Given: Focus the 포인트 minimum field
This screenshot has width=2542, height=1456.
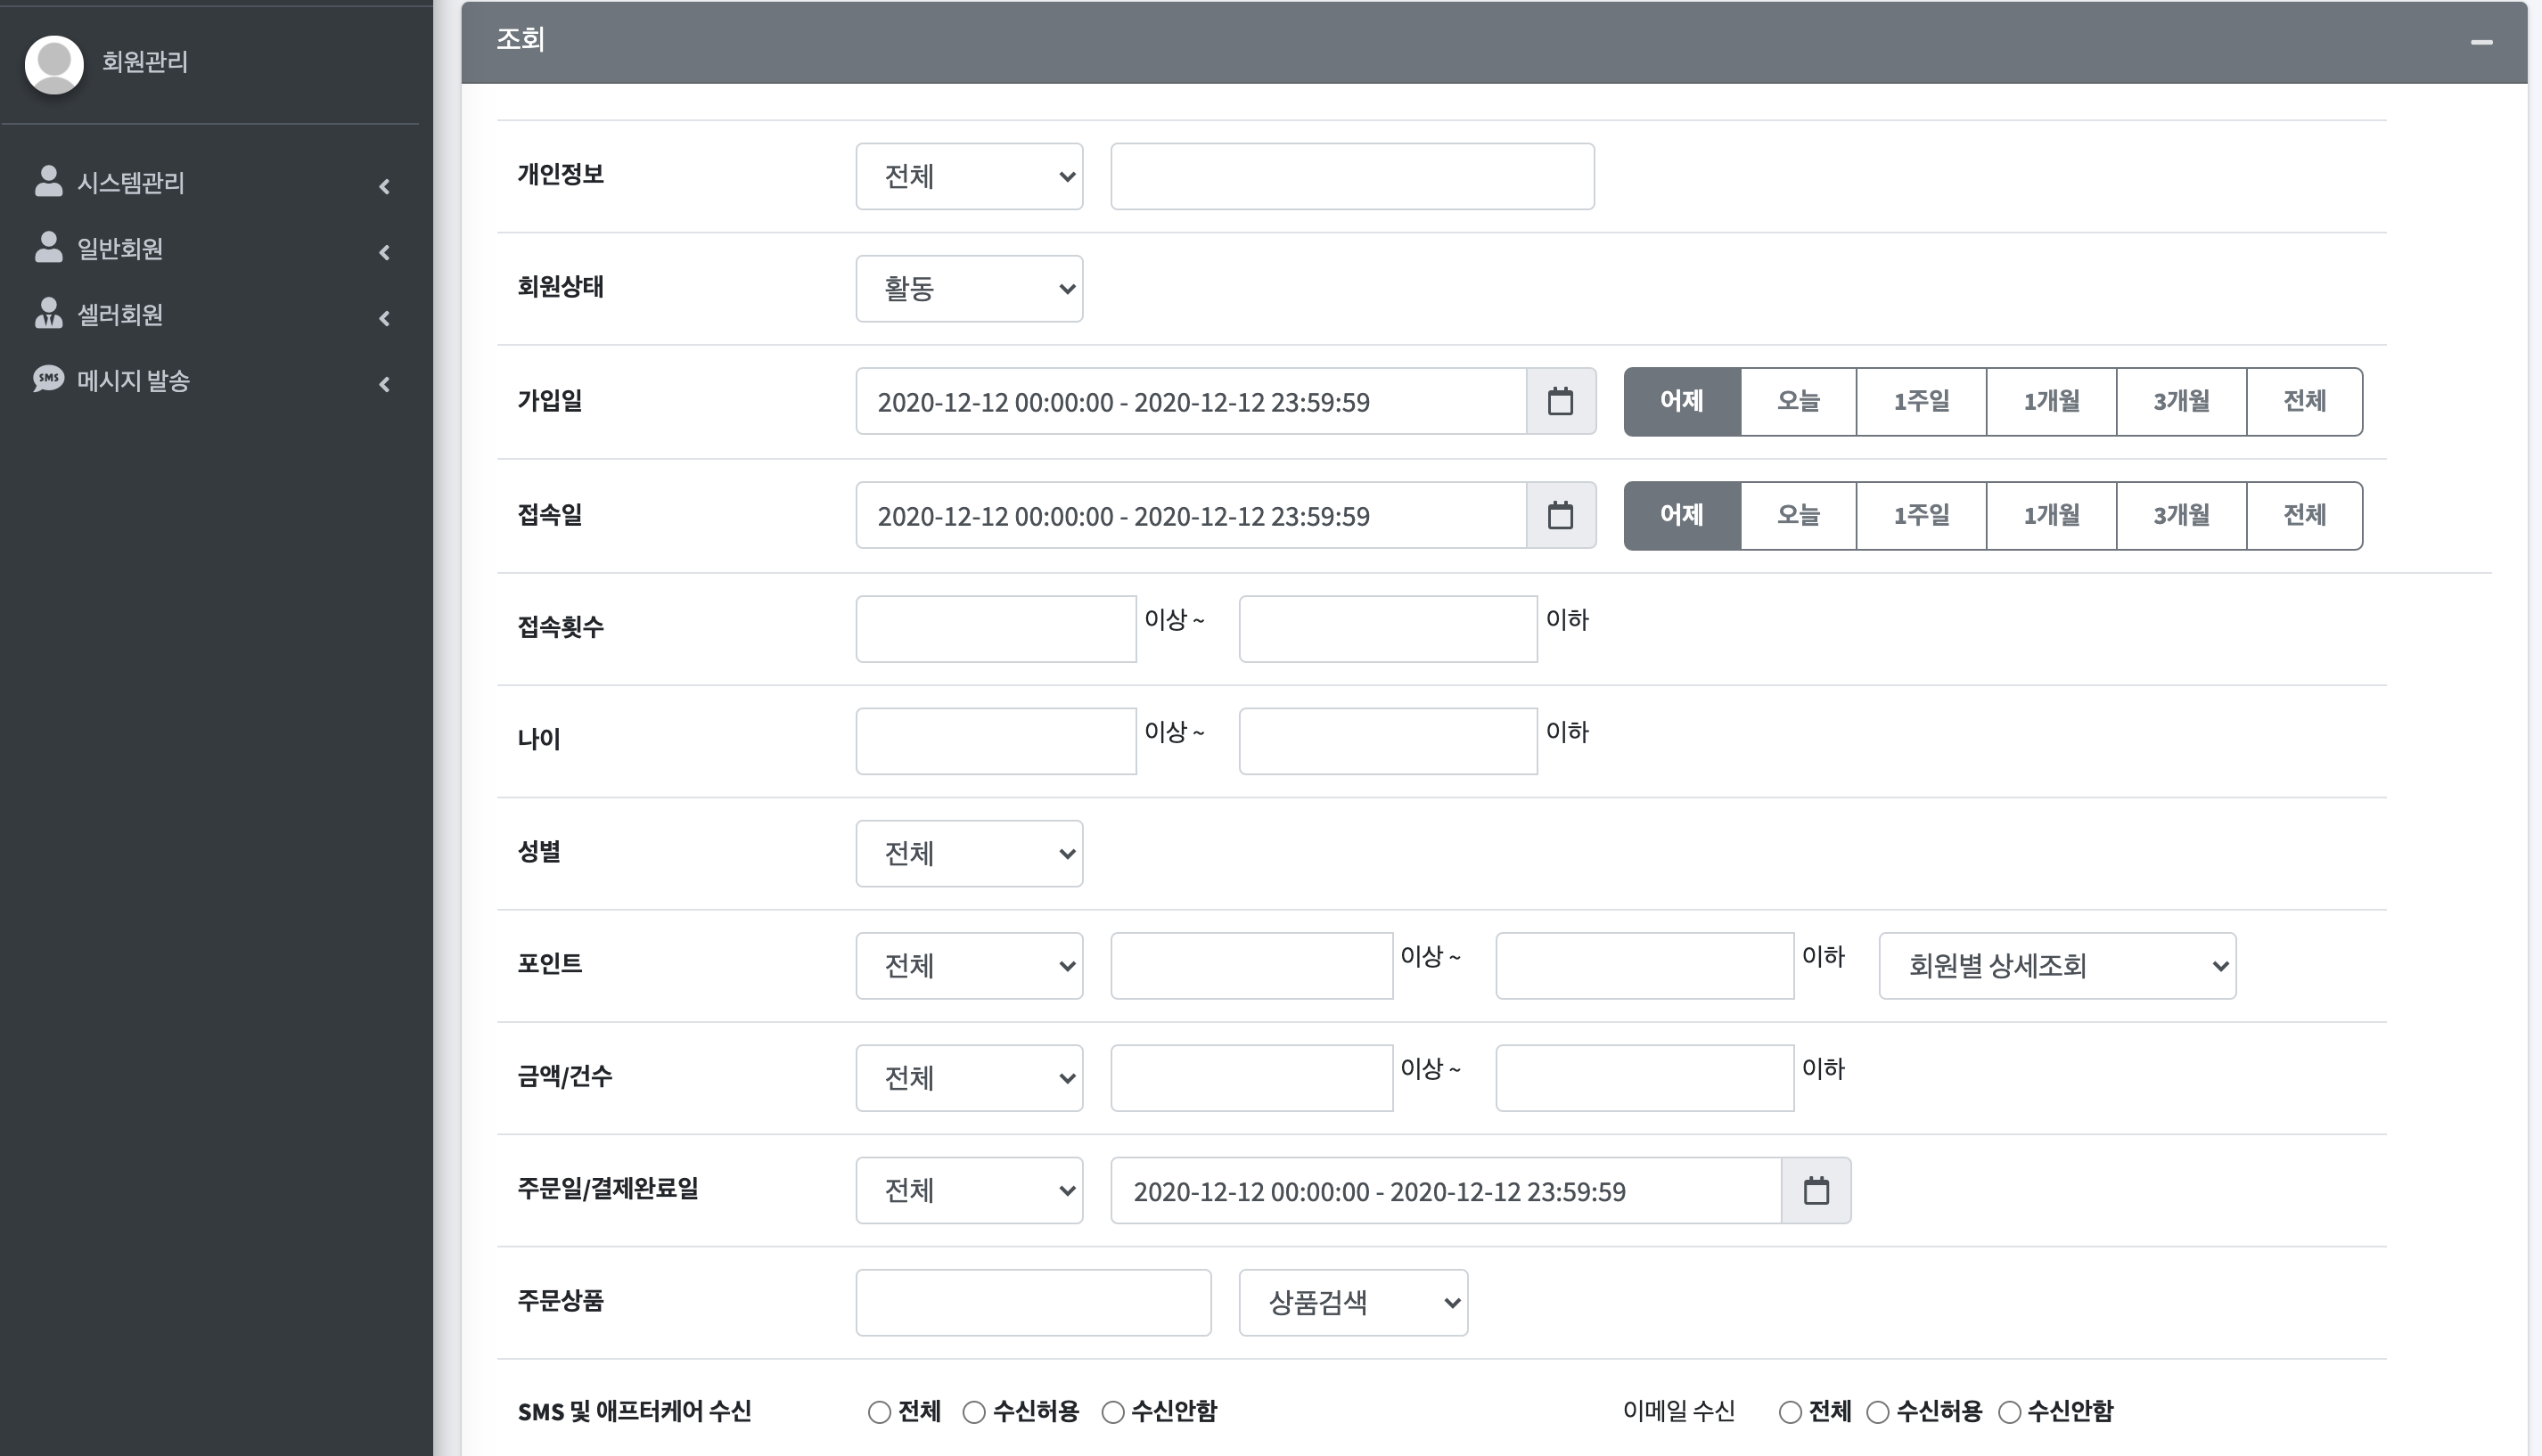Looking at the screenshot, I should [x=1251, y=965].
